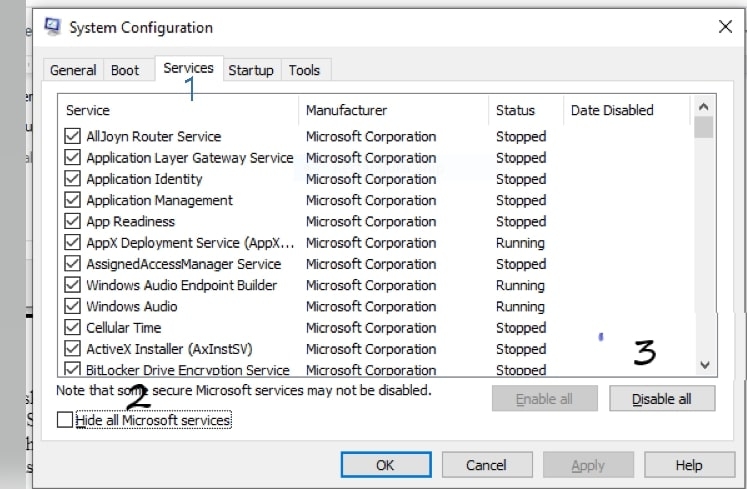747x489 pixels.
Task: Sort by the Manufacturer column header
Action: 394,110
